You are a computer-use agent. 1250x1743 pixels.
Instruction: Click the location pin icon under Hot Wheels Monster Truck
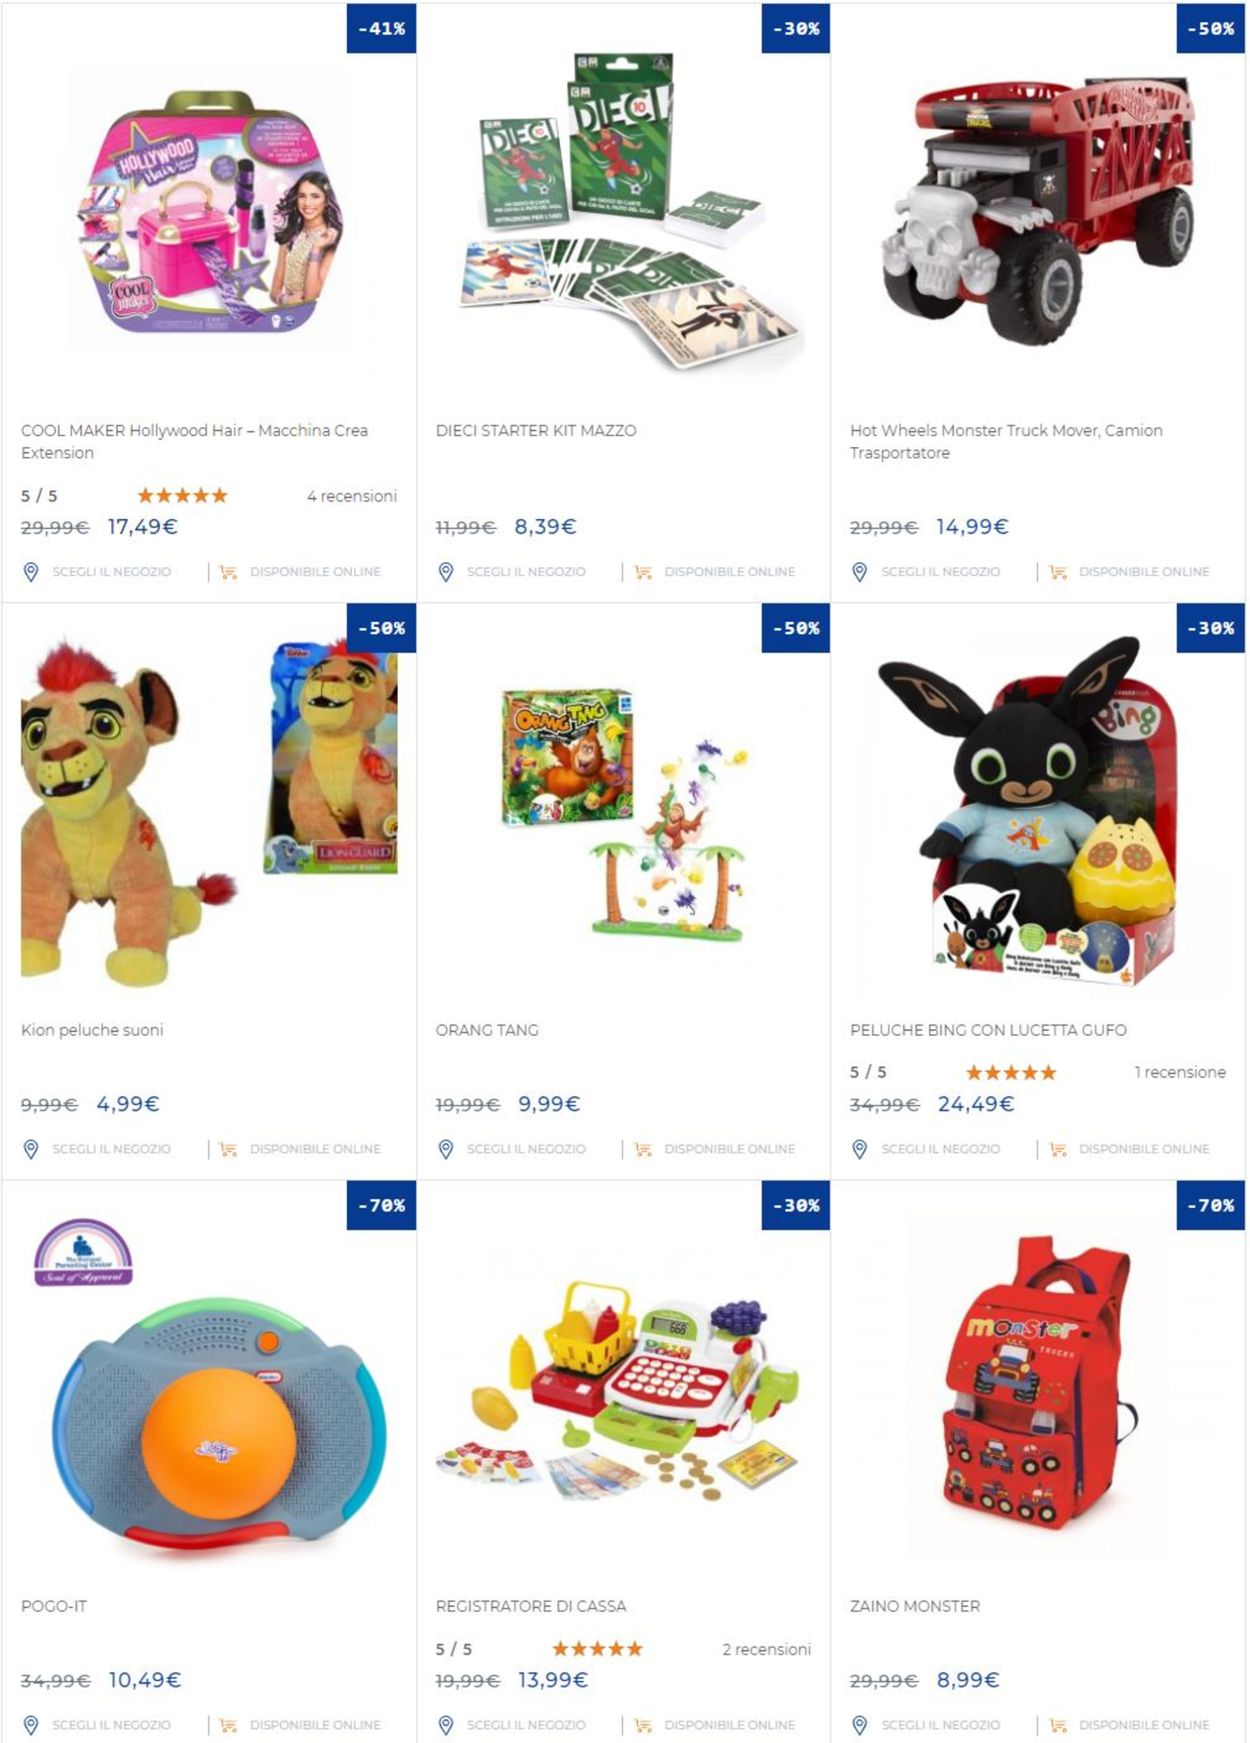click(860, 572)
